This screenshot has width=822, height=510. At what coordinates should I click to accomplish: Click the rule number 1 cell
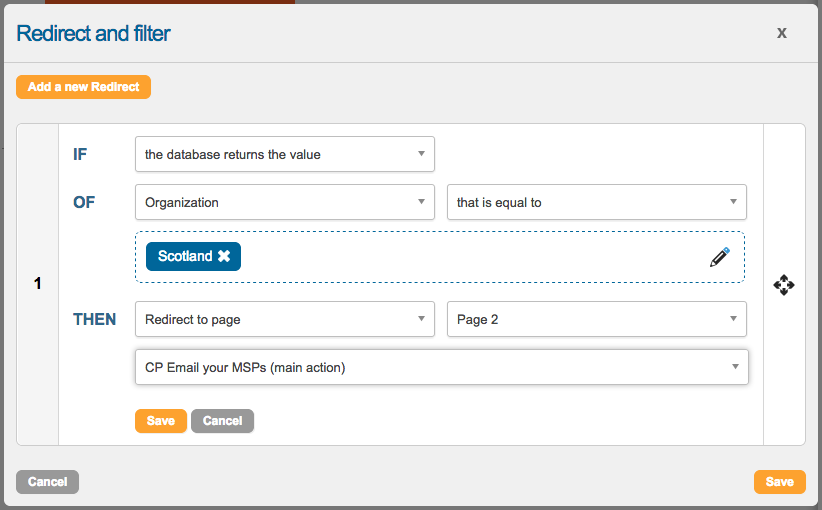38,284
